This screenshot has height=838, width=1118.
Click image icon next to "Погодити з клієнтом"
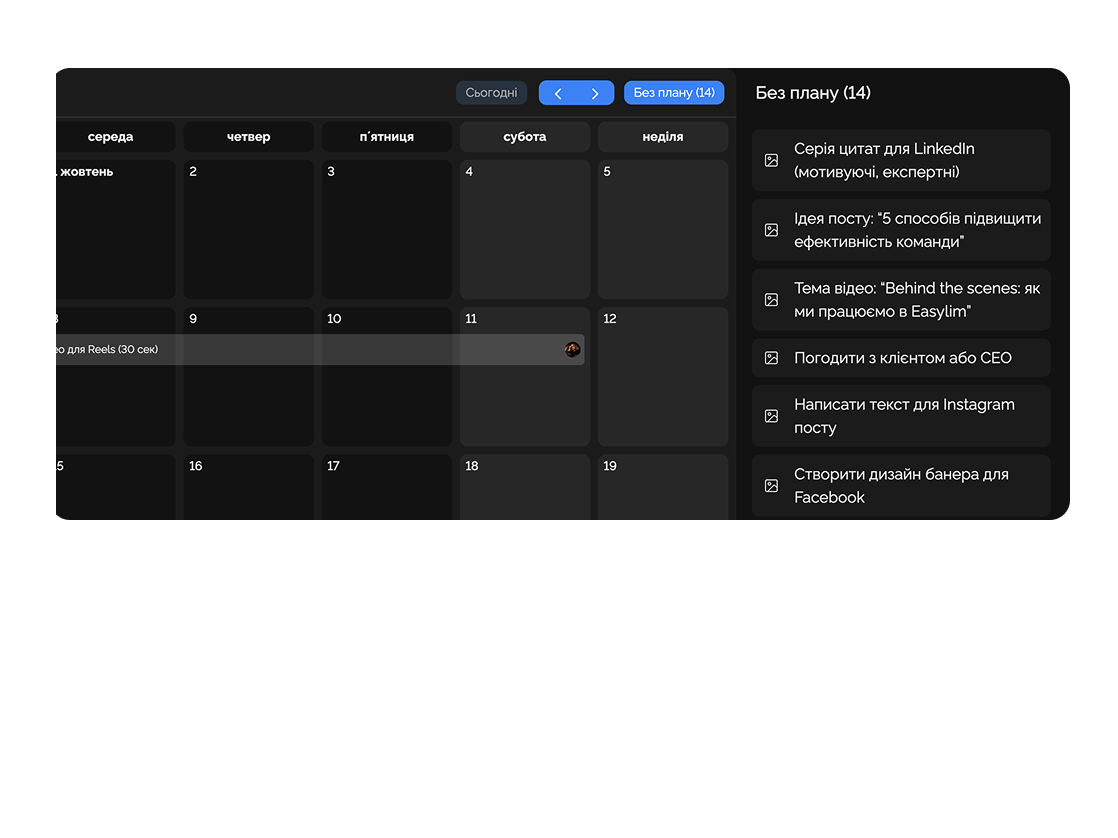pos(771,358)
